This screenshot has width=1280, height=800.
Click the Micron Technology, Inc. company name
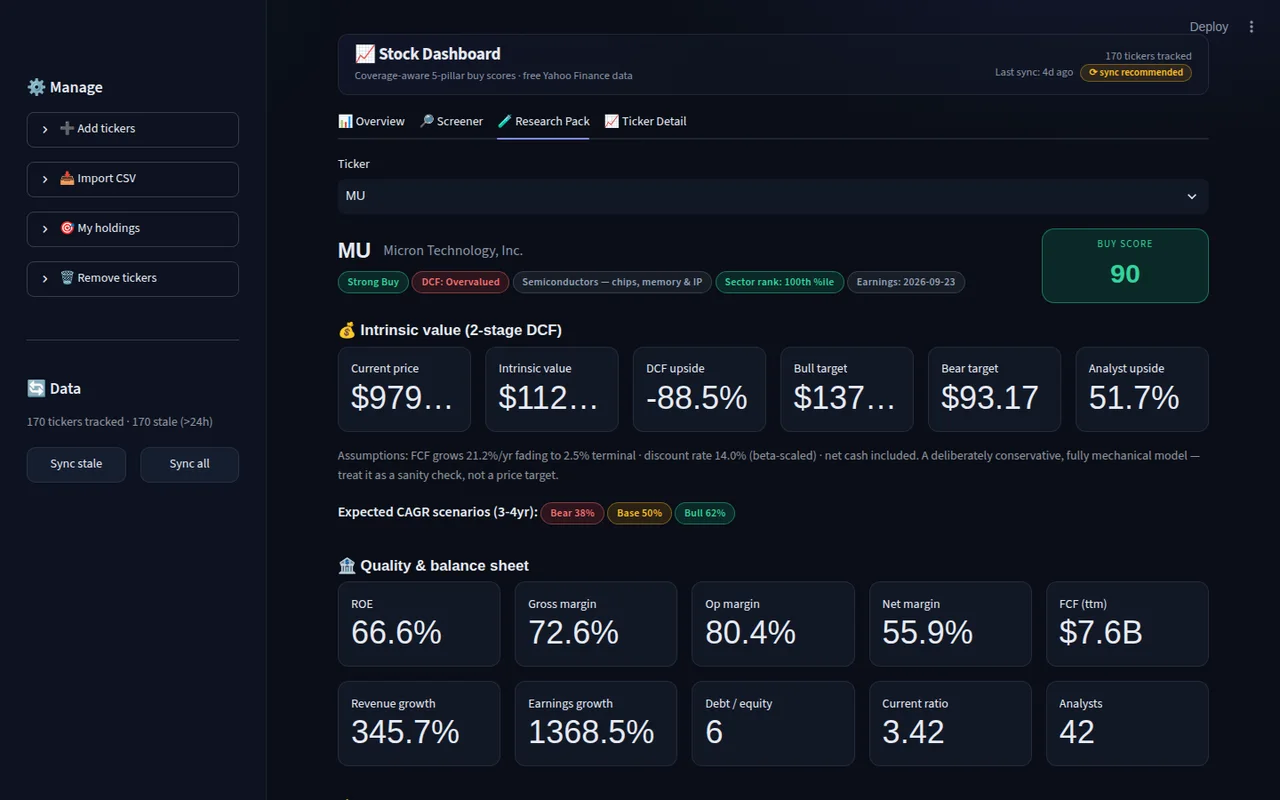click(x=453, y=251)
